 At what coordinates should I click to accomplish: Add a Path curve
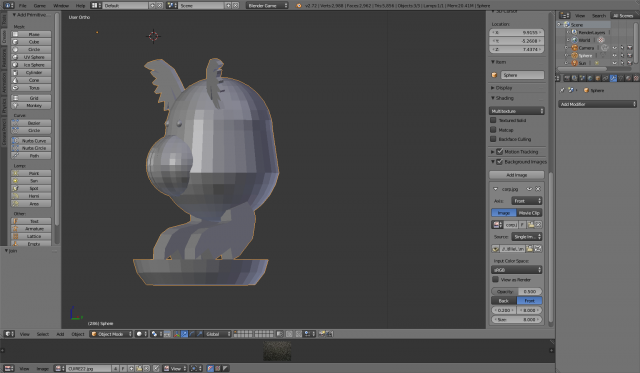[x=31, y=156]
